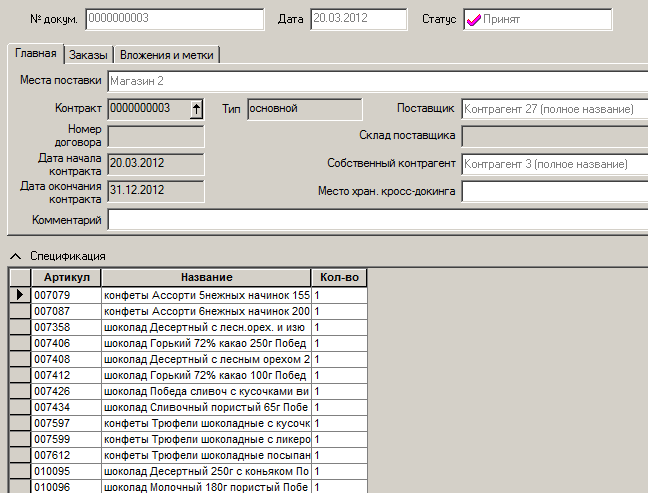This screenshot has height=493, width=648.
Task: Click name конфеты Трюфели шоколадные с ликеро
Action: coord(206,439)
